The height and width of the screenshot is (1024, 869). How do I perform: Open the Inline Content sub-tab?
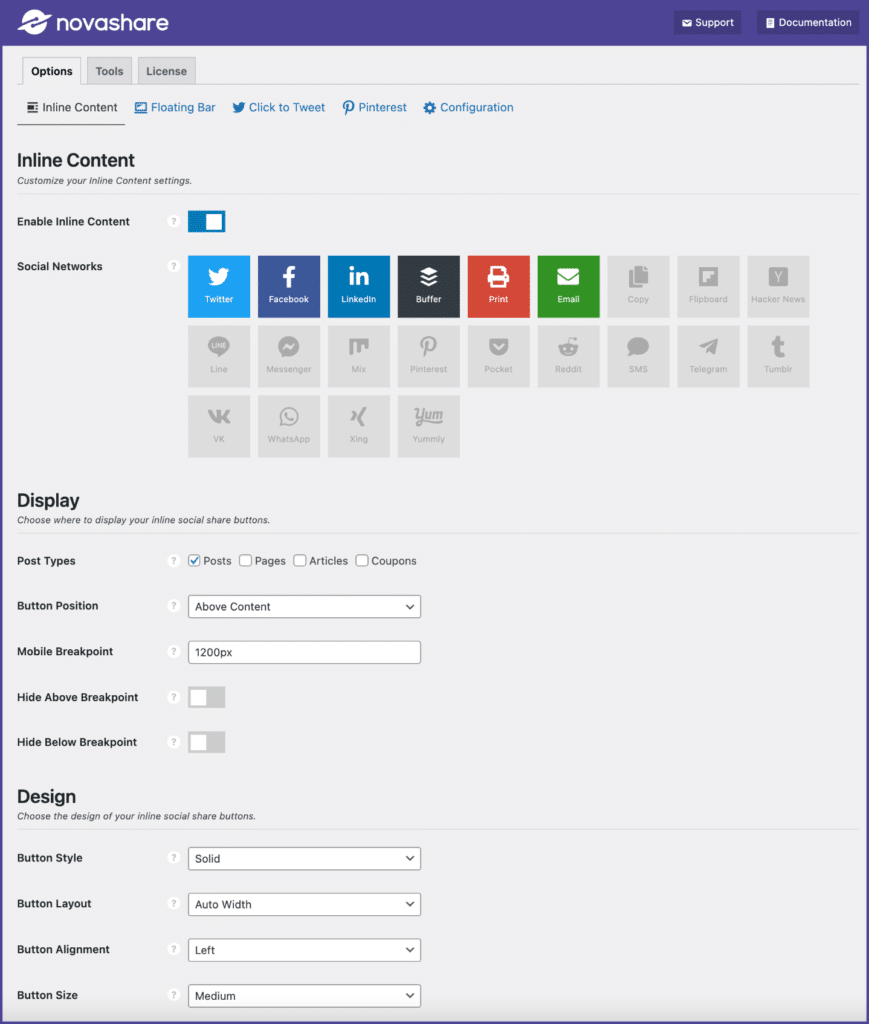[72, 108]
